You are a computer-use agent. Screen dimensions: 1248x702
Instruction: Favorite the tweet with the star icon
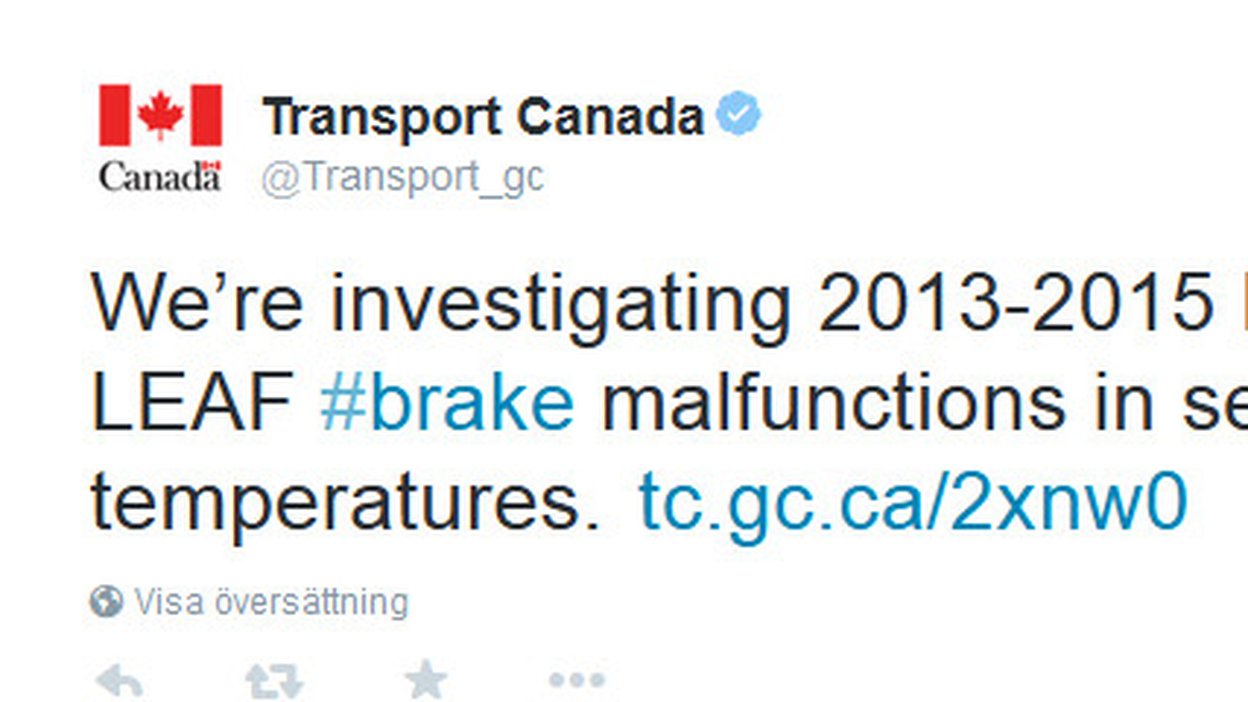[x=426, y=680]
